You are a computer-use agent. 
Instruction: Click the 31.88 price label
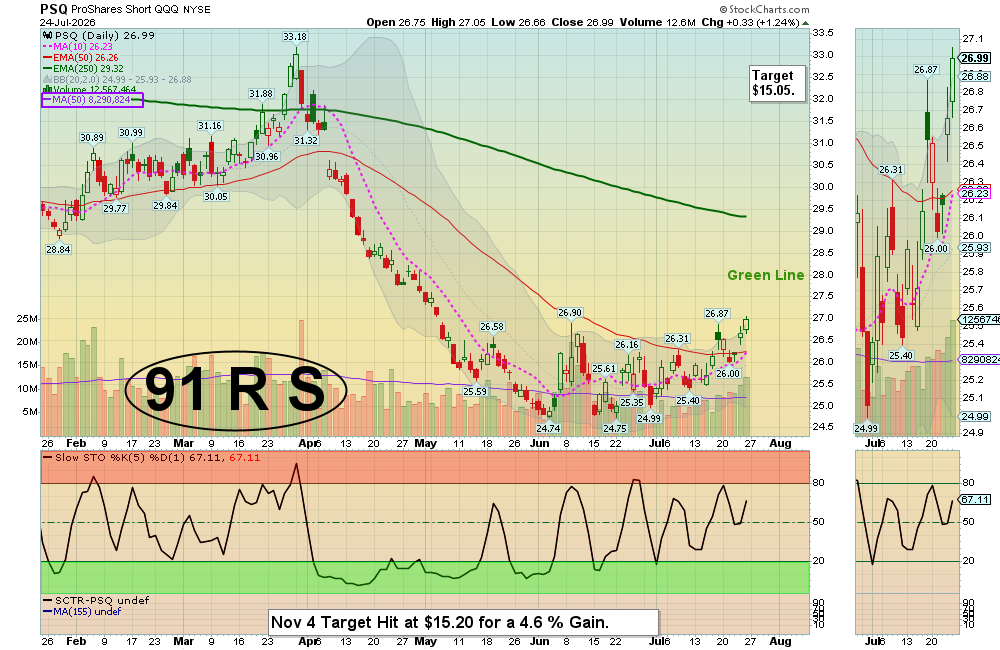pos(261,94)
